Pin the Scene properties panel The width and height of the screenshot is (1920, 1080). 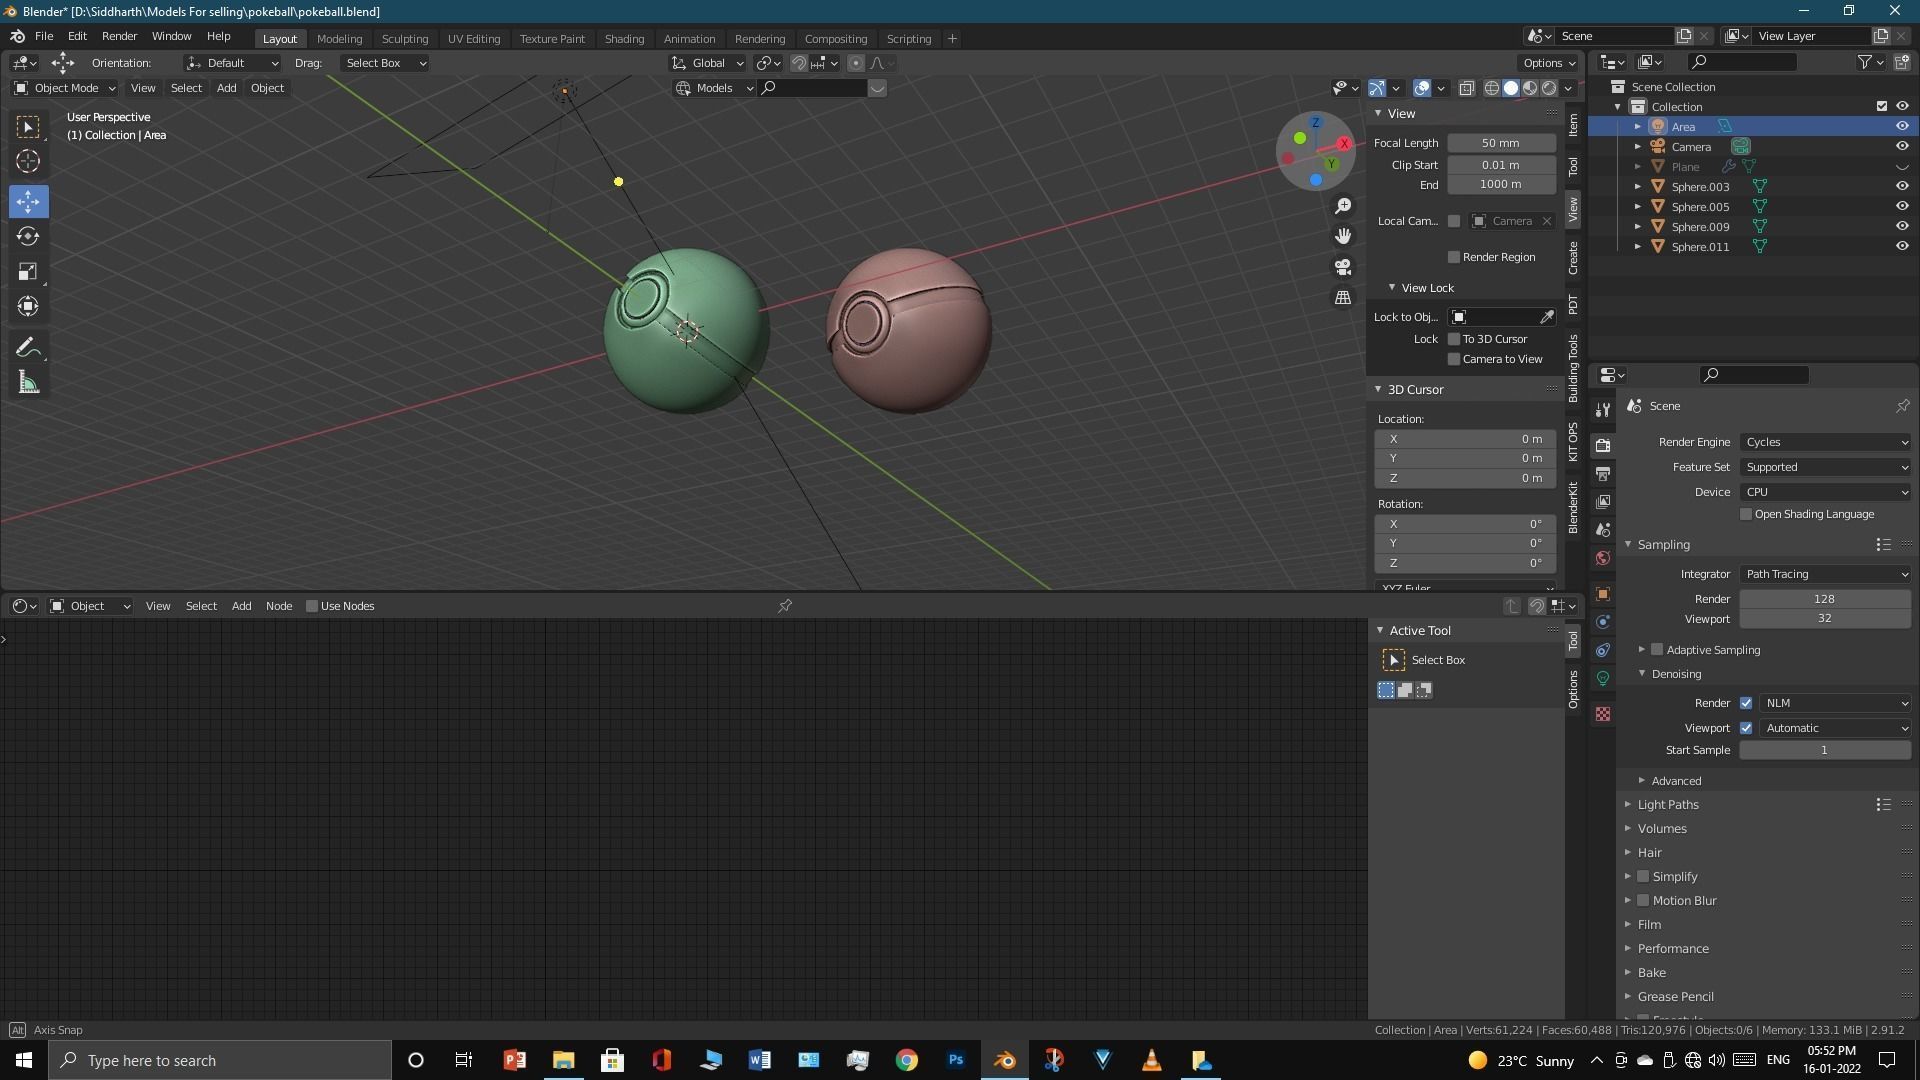coord(1902,406)
